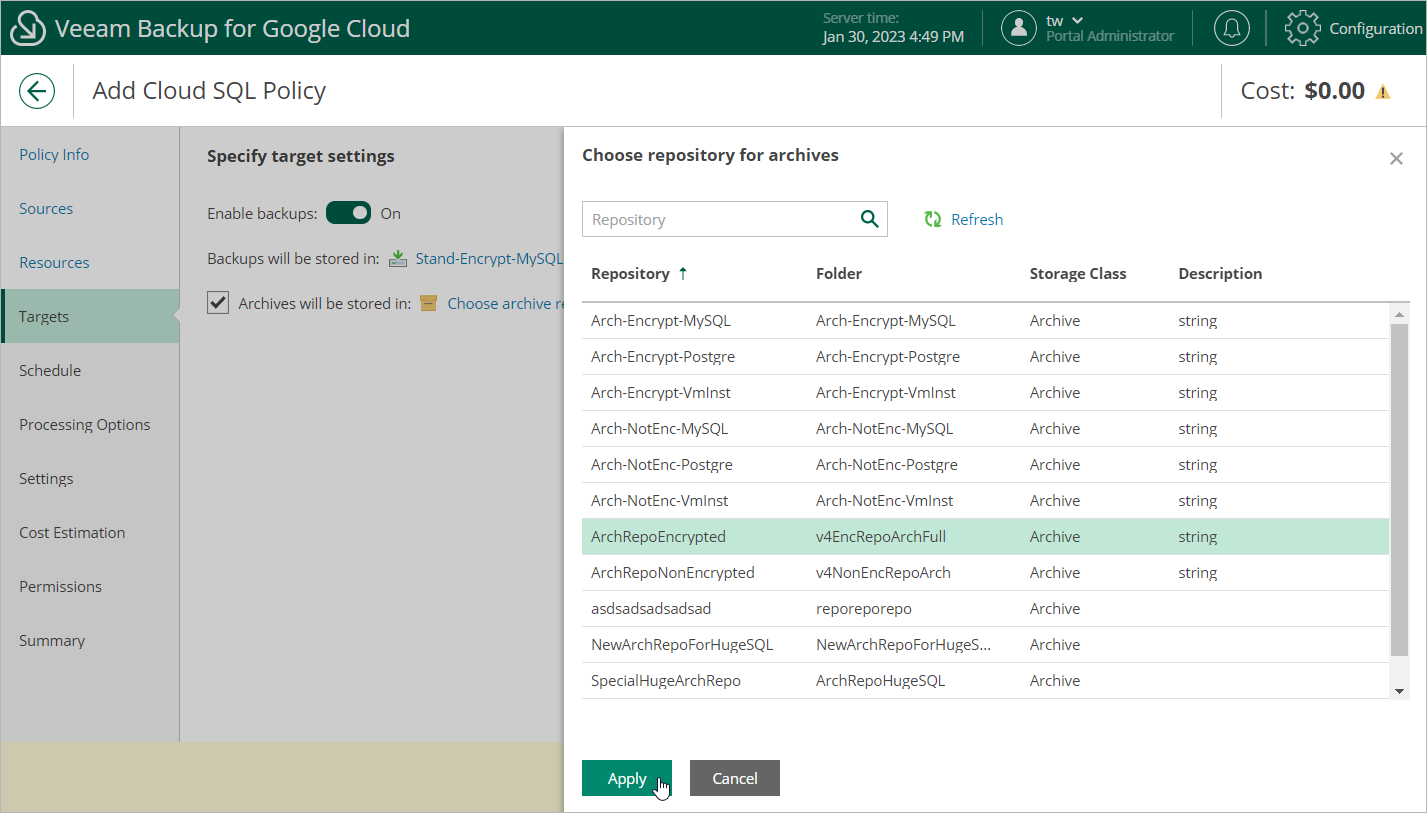The width and height of the screenshot is (1427, 813).
Task: Select asdsadsadsadsad repository row
Action: click(985, 609)
